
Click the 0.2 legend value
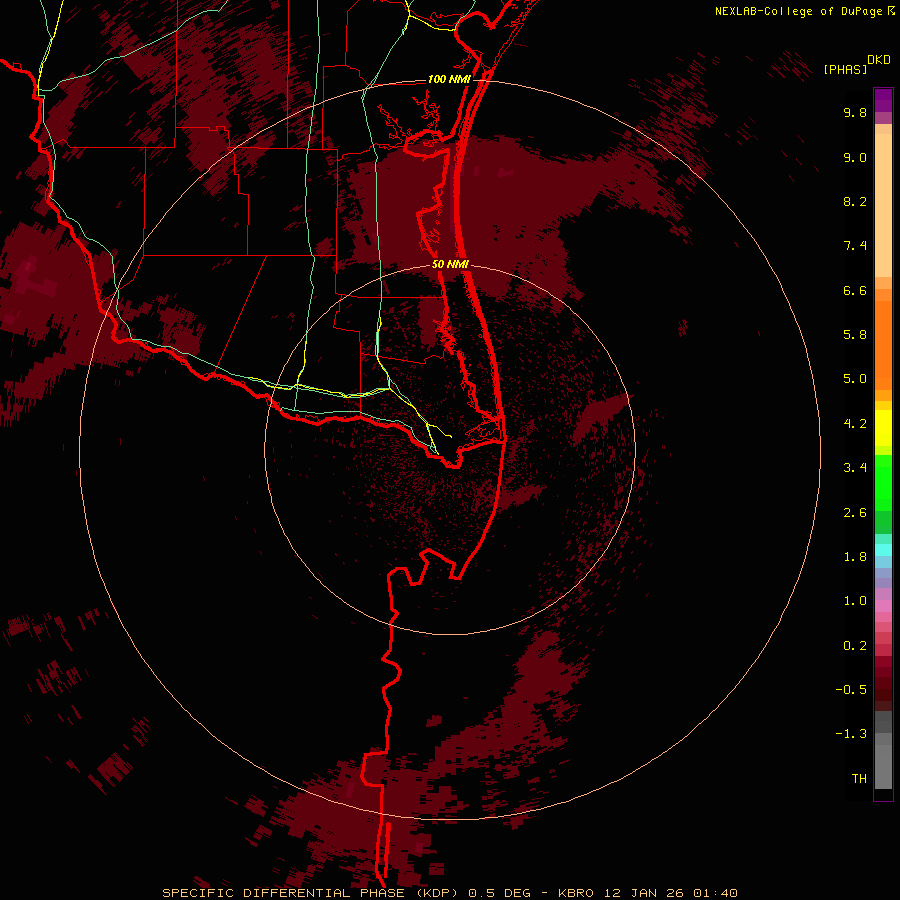pos(855,646)
